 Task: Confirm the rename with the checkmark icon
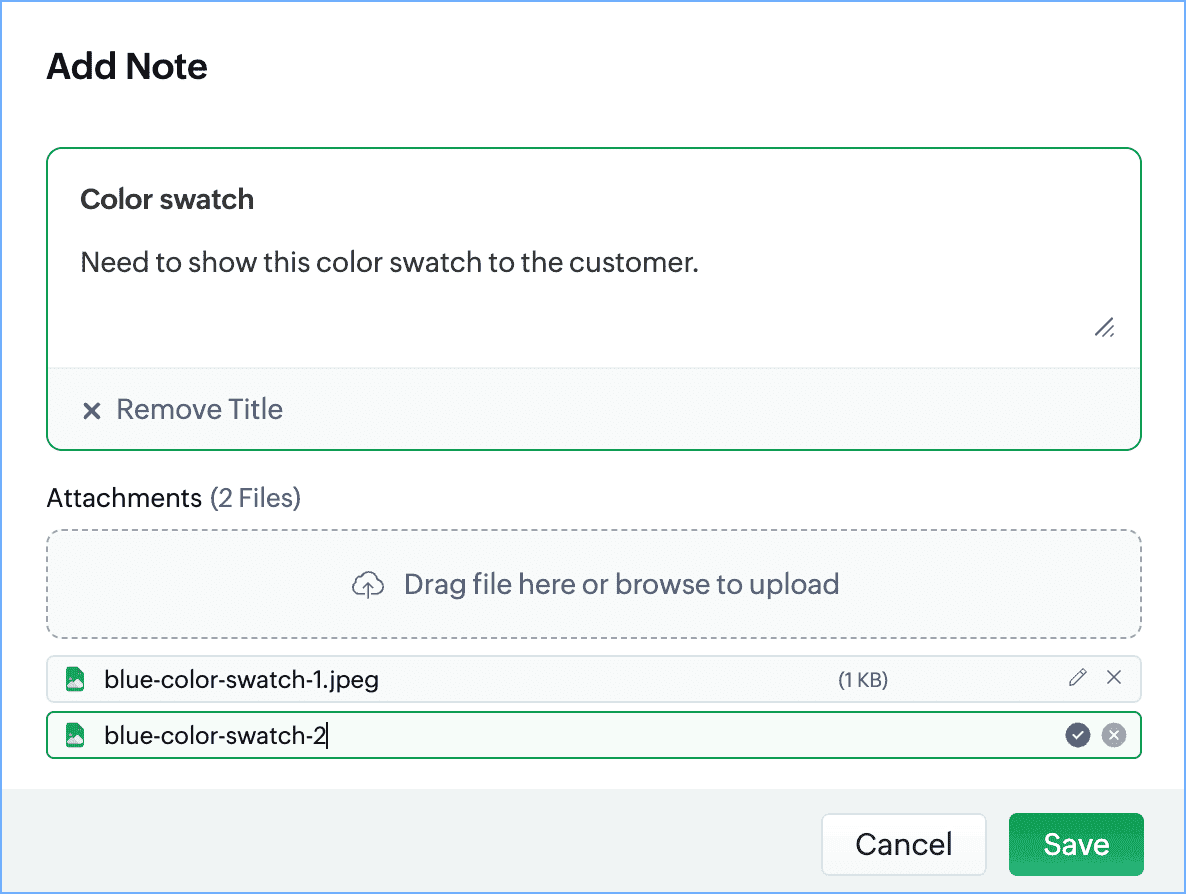pos(1077,736)
